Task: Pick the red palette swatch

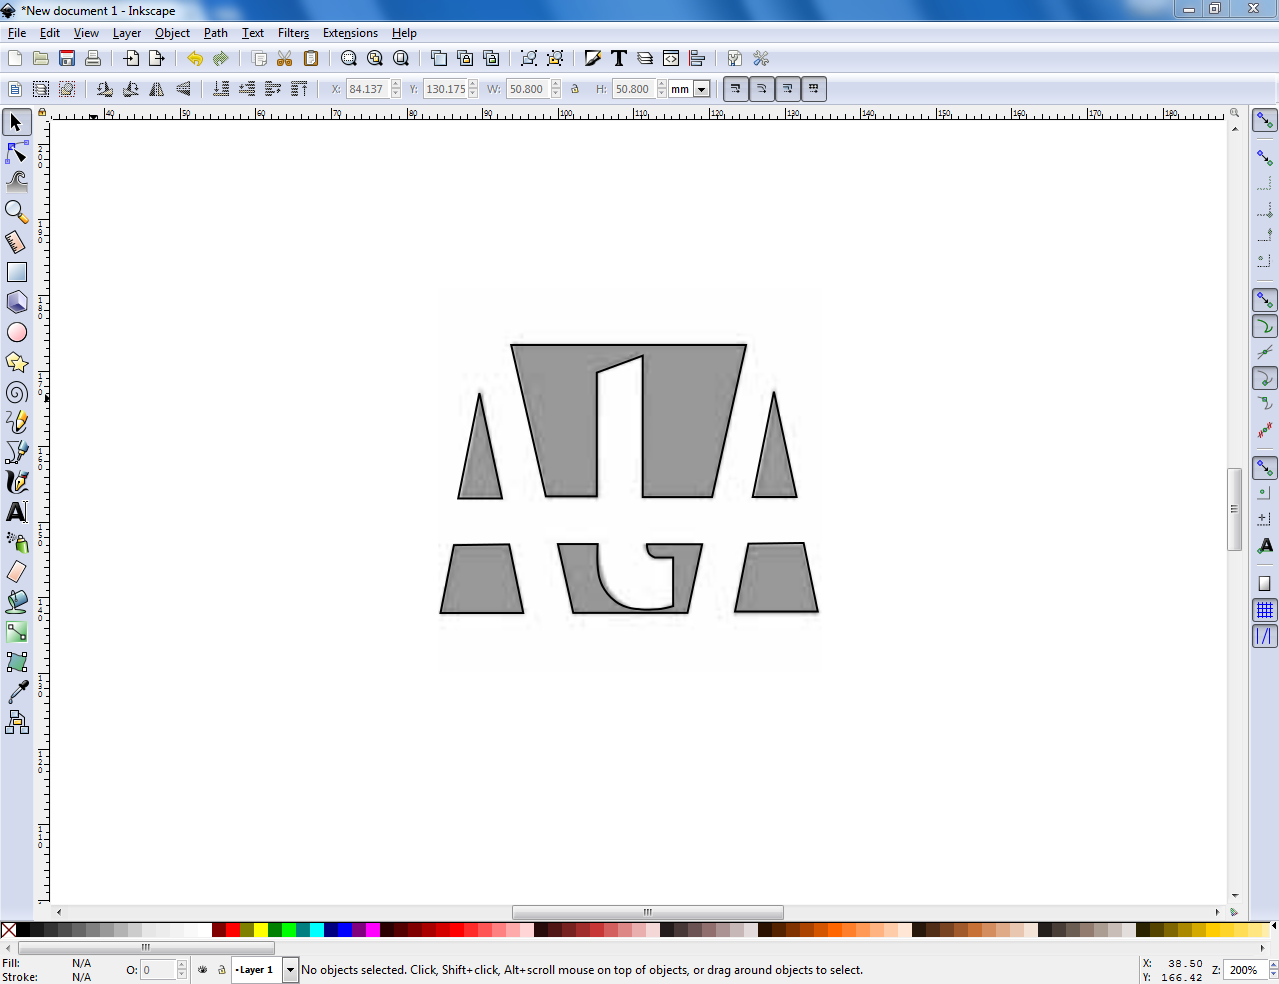Action: pyautogui.click(x=232, y=930)
